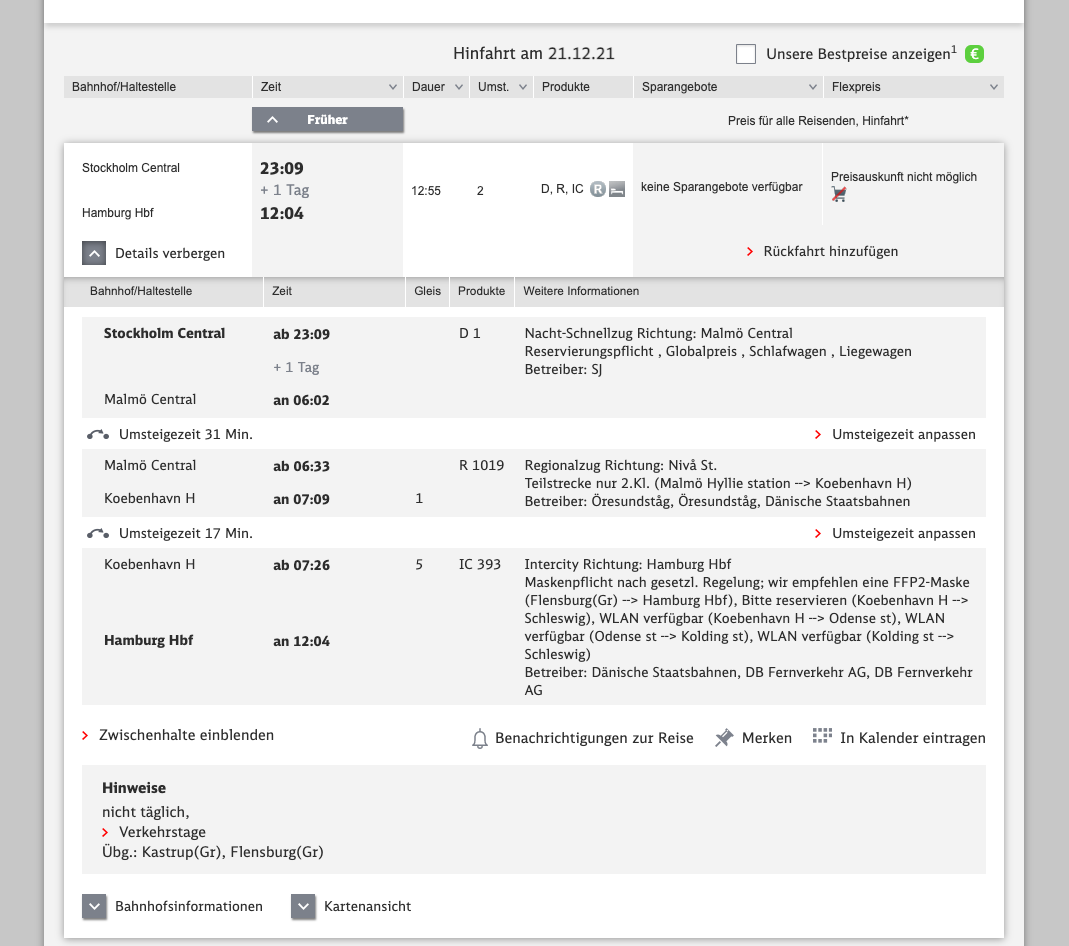1069x946 pixels.
Task: Click the unavailable shopping cart icon
Action: click(839, 194)
